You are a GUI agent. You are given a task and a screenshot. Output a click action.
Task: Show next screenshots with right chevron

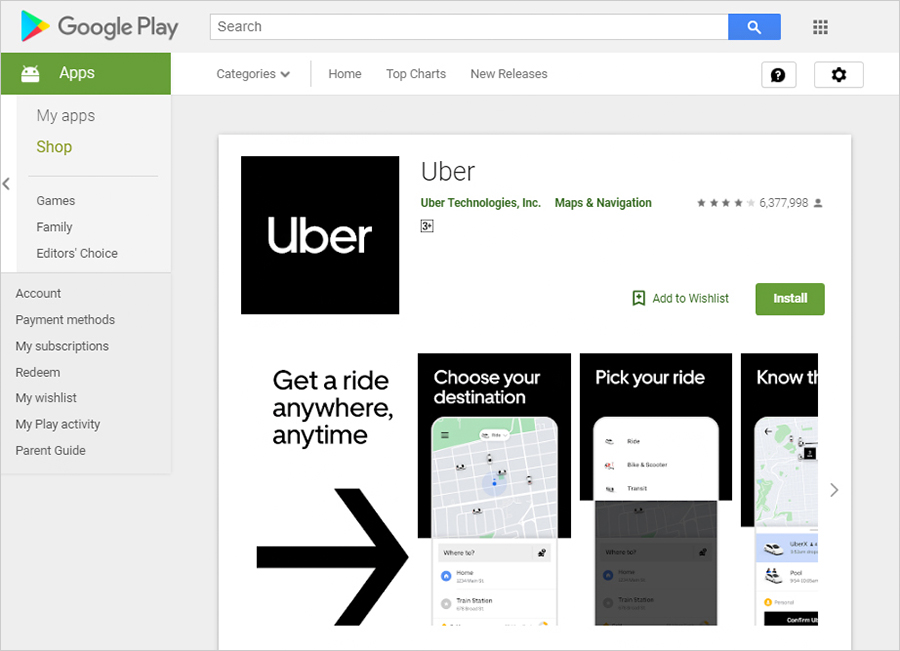click(834, 490)
